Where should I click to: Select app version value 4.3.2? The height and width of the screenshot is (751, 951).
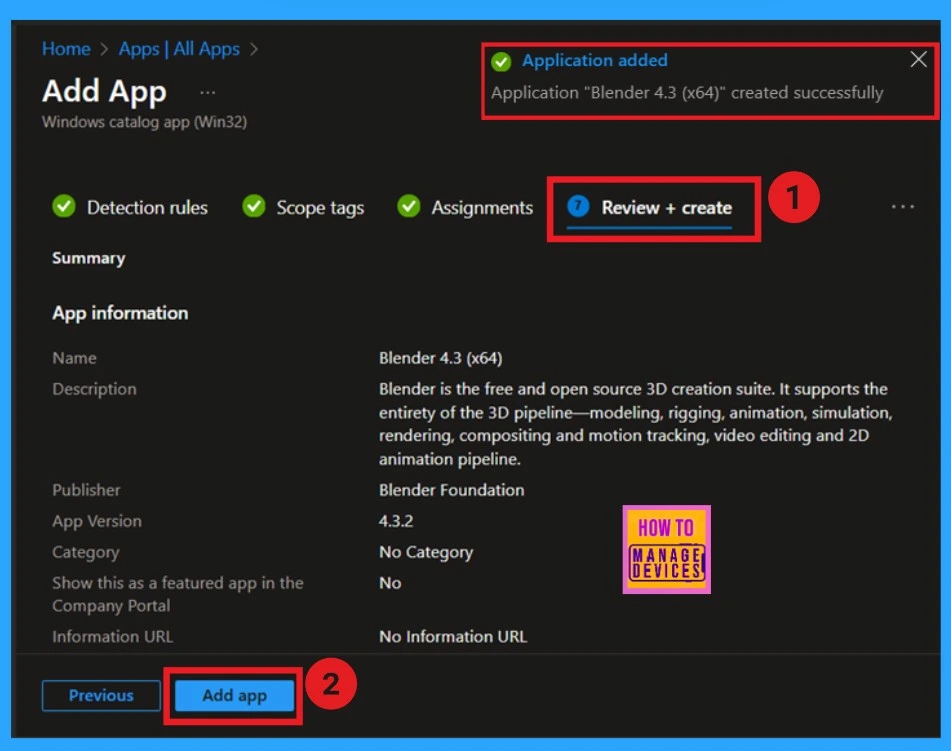click(395, 520)
